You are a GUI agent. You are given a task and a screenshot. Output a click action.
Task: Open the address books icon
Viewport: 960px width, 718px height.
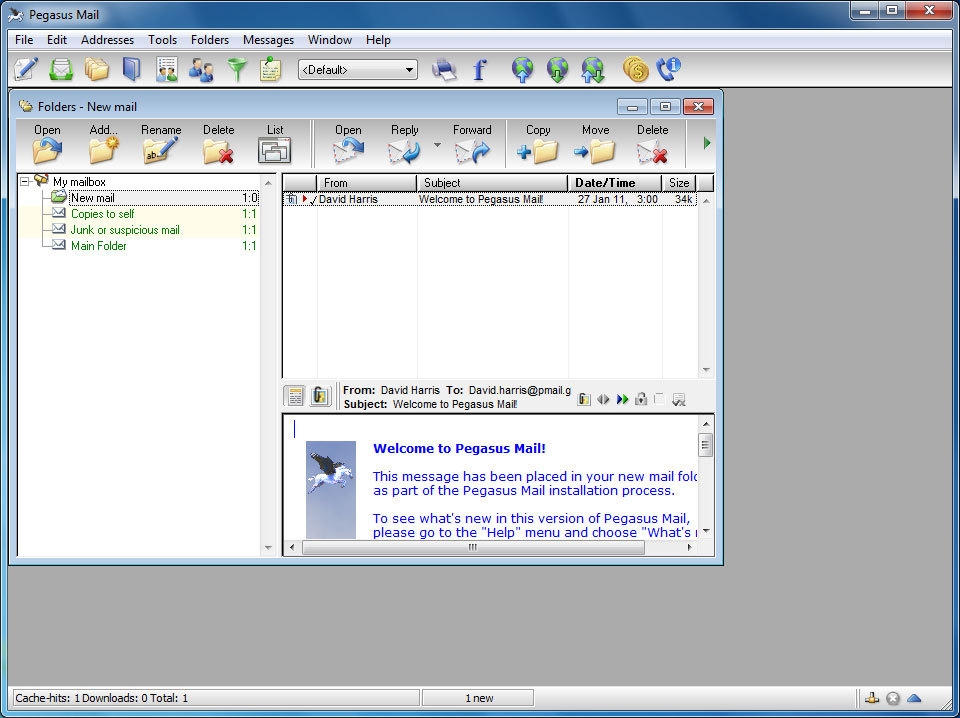(x=131, y=69)
